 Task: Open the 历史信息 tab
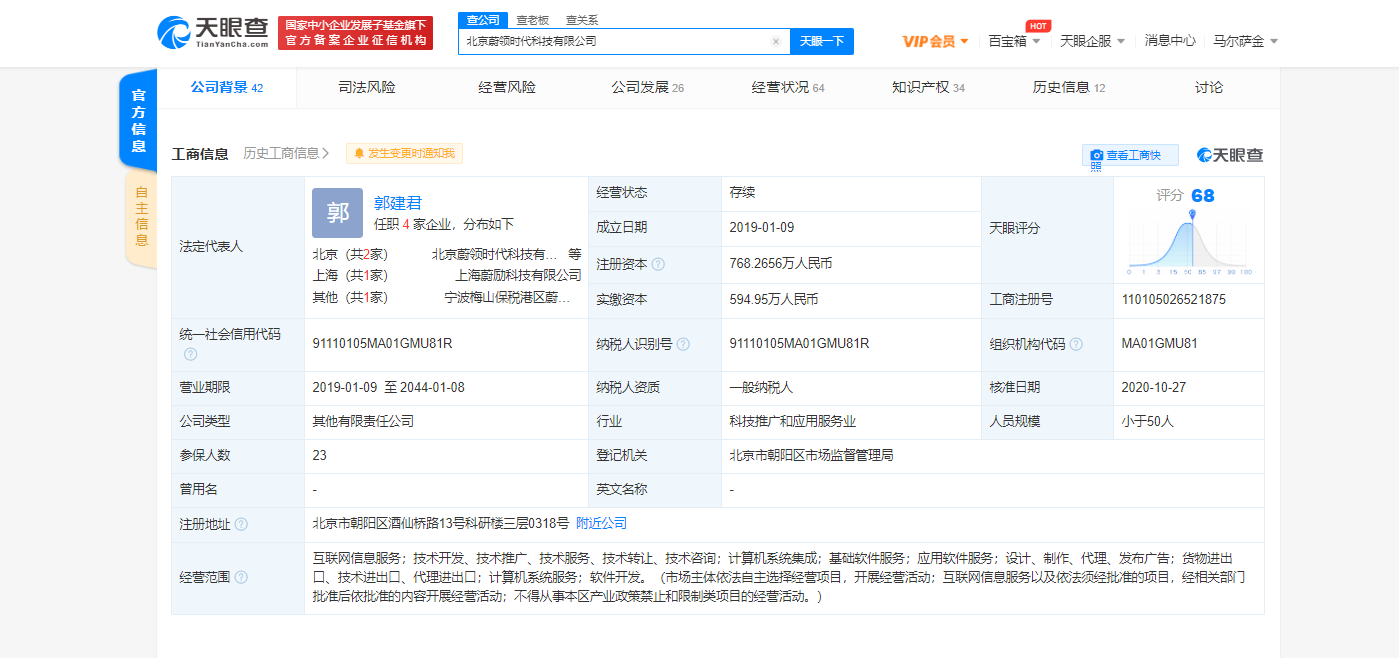tap(1069, 87)
